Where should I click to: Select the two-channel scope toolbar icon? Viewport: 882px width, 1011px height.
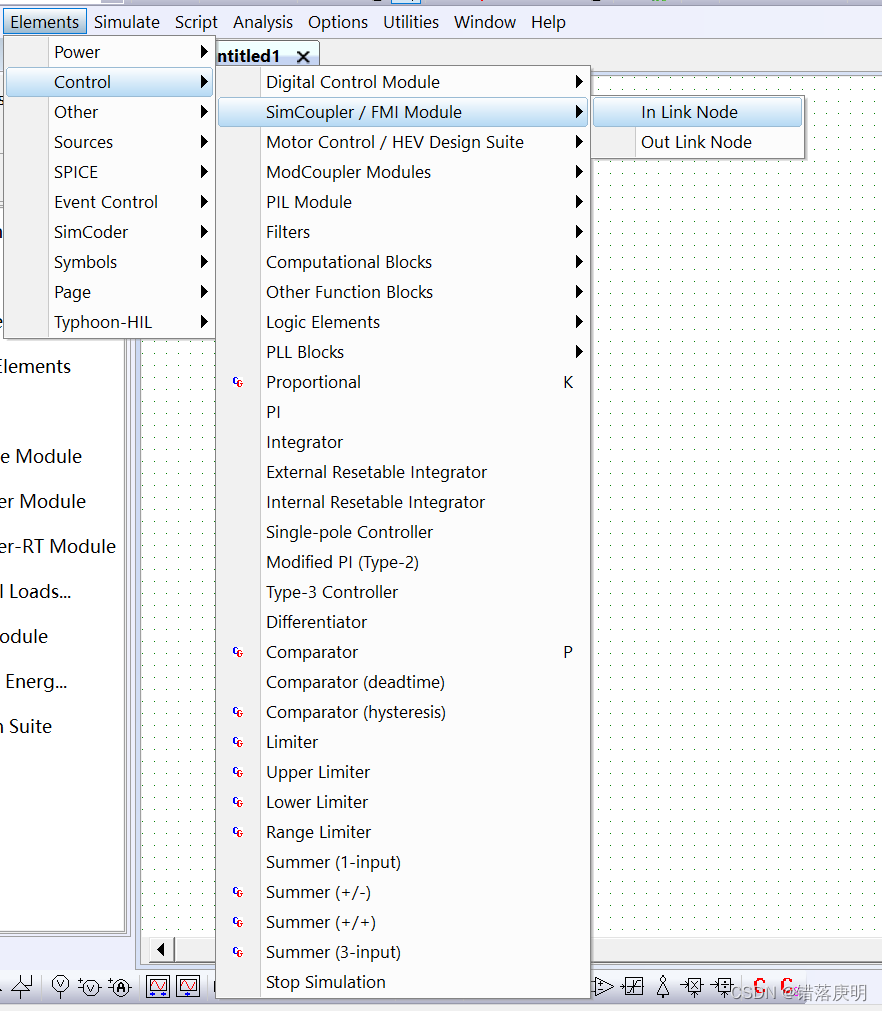pyautogui.click(x=158, y=986)
